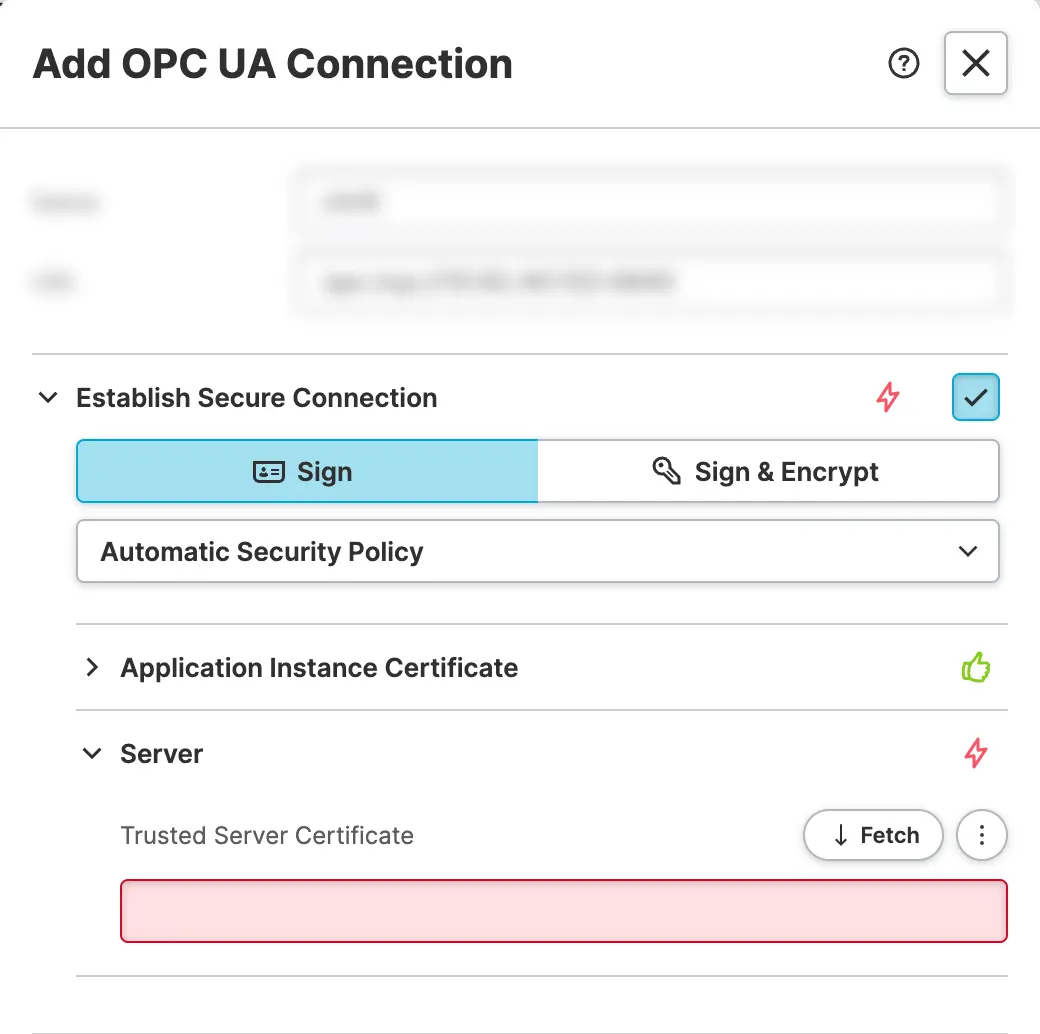This screenshot has width=1040, height=1034.
Task: Open the three-dot menu next to Fetch
Action: 982,835
